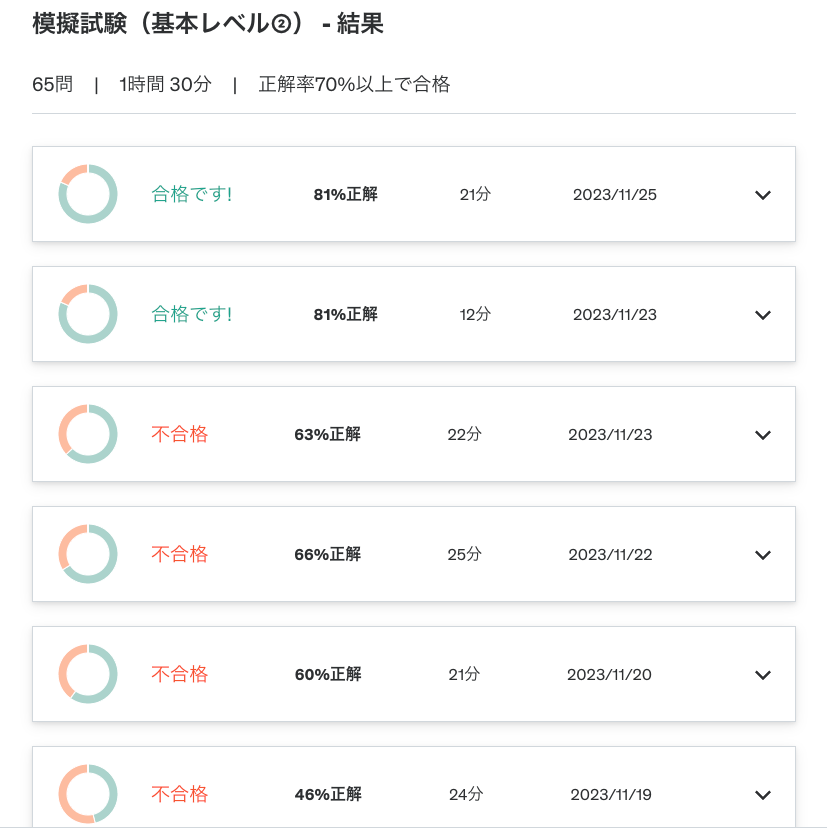The height and width of the screenshot is (832, 827).
Task: Expand the 63% result row chevron
Action: [x=762, y=435]
